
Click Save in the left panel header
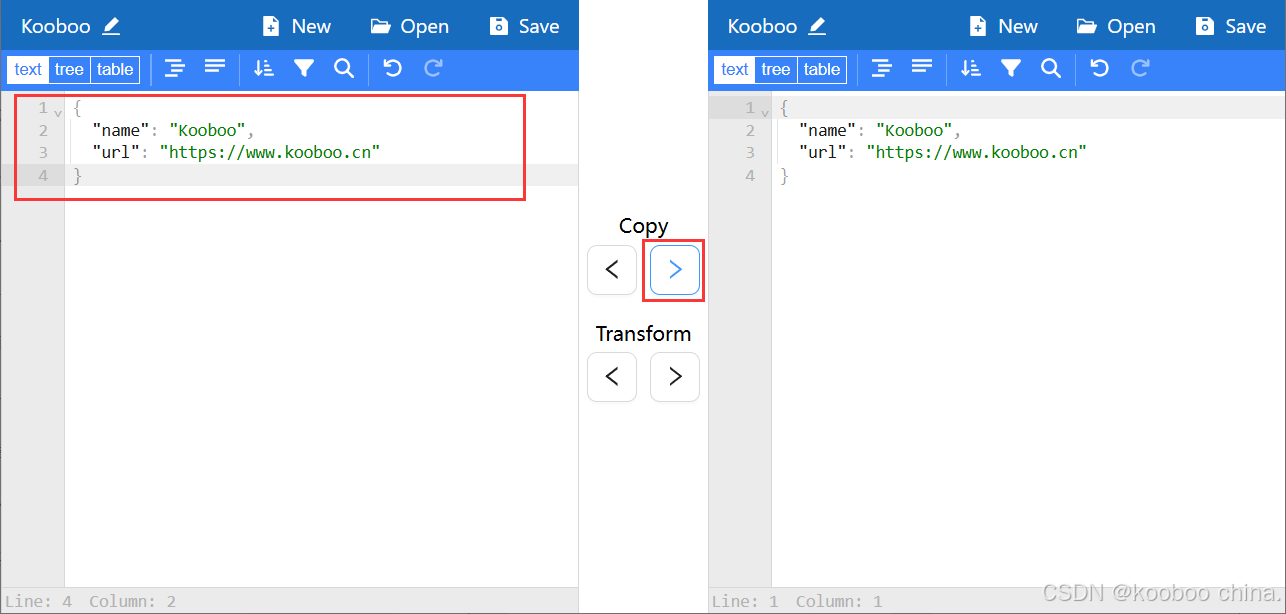coord(524,26)
